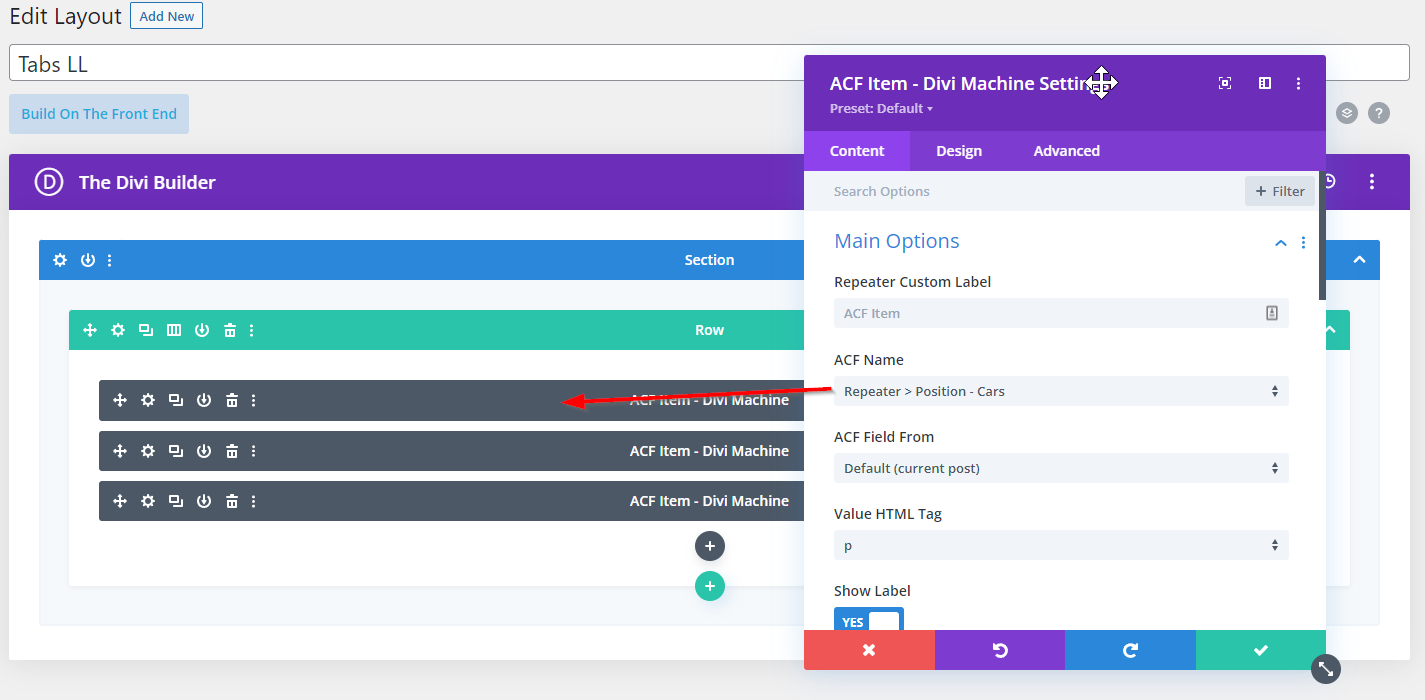The image size is (1425, 700).
Task: Click the Row columns layout icon
Action: coord(174,330)
